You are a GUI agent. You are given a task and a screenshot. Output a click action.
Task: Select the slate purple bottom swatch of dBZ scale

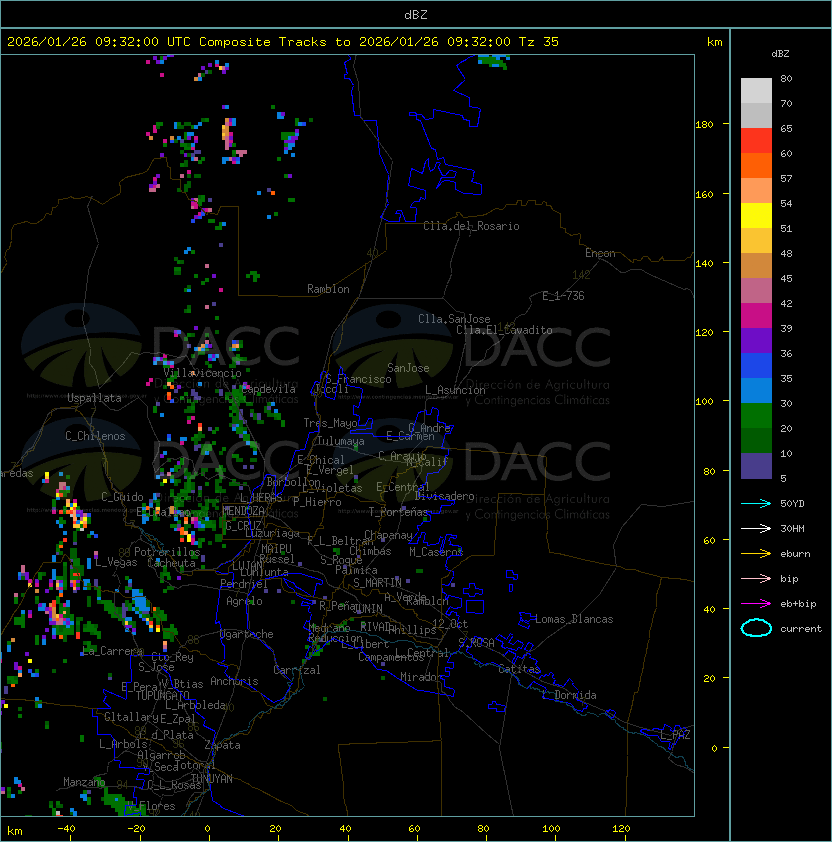coord(756,466)
